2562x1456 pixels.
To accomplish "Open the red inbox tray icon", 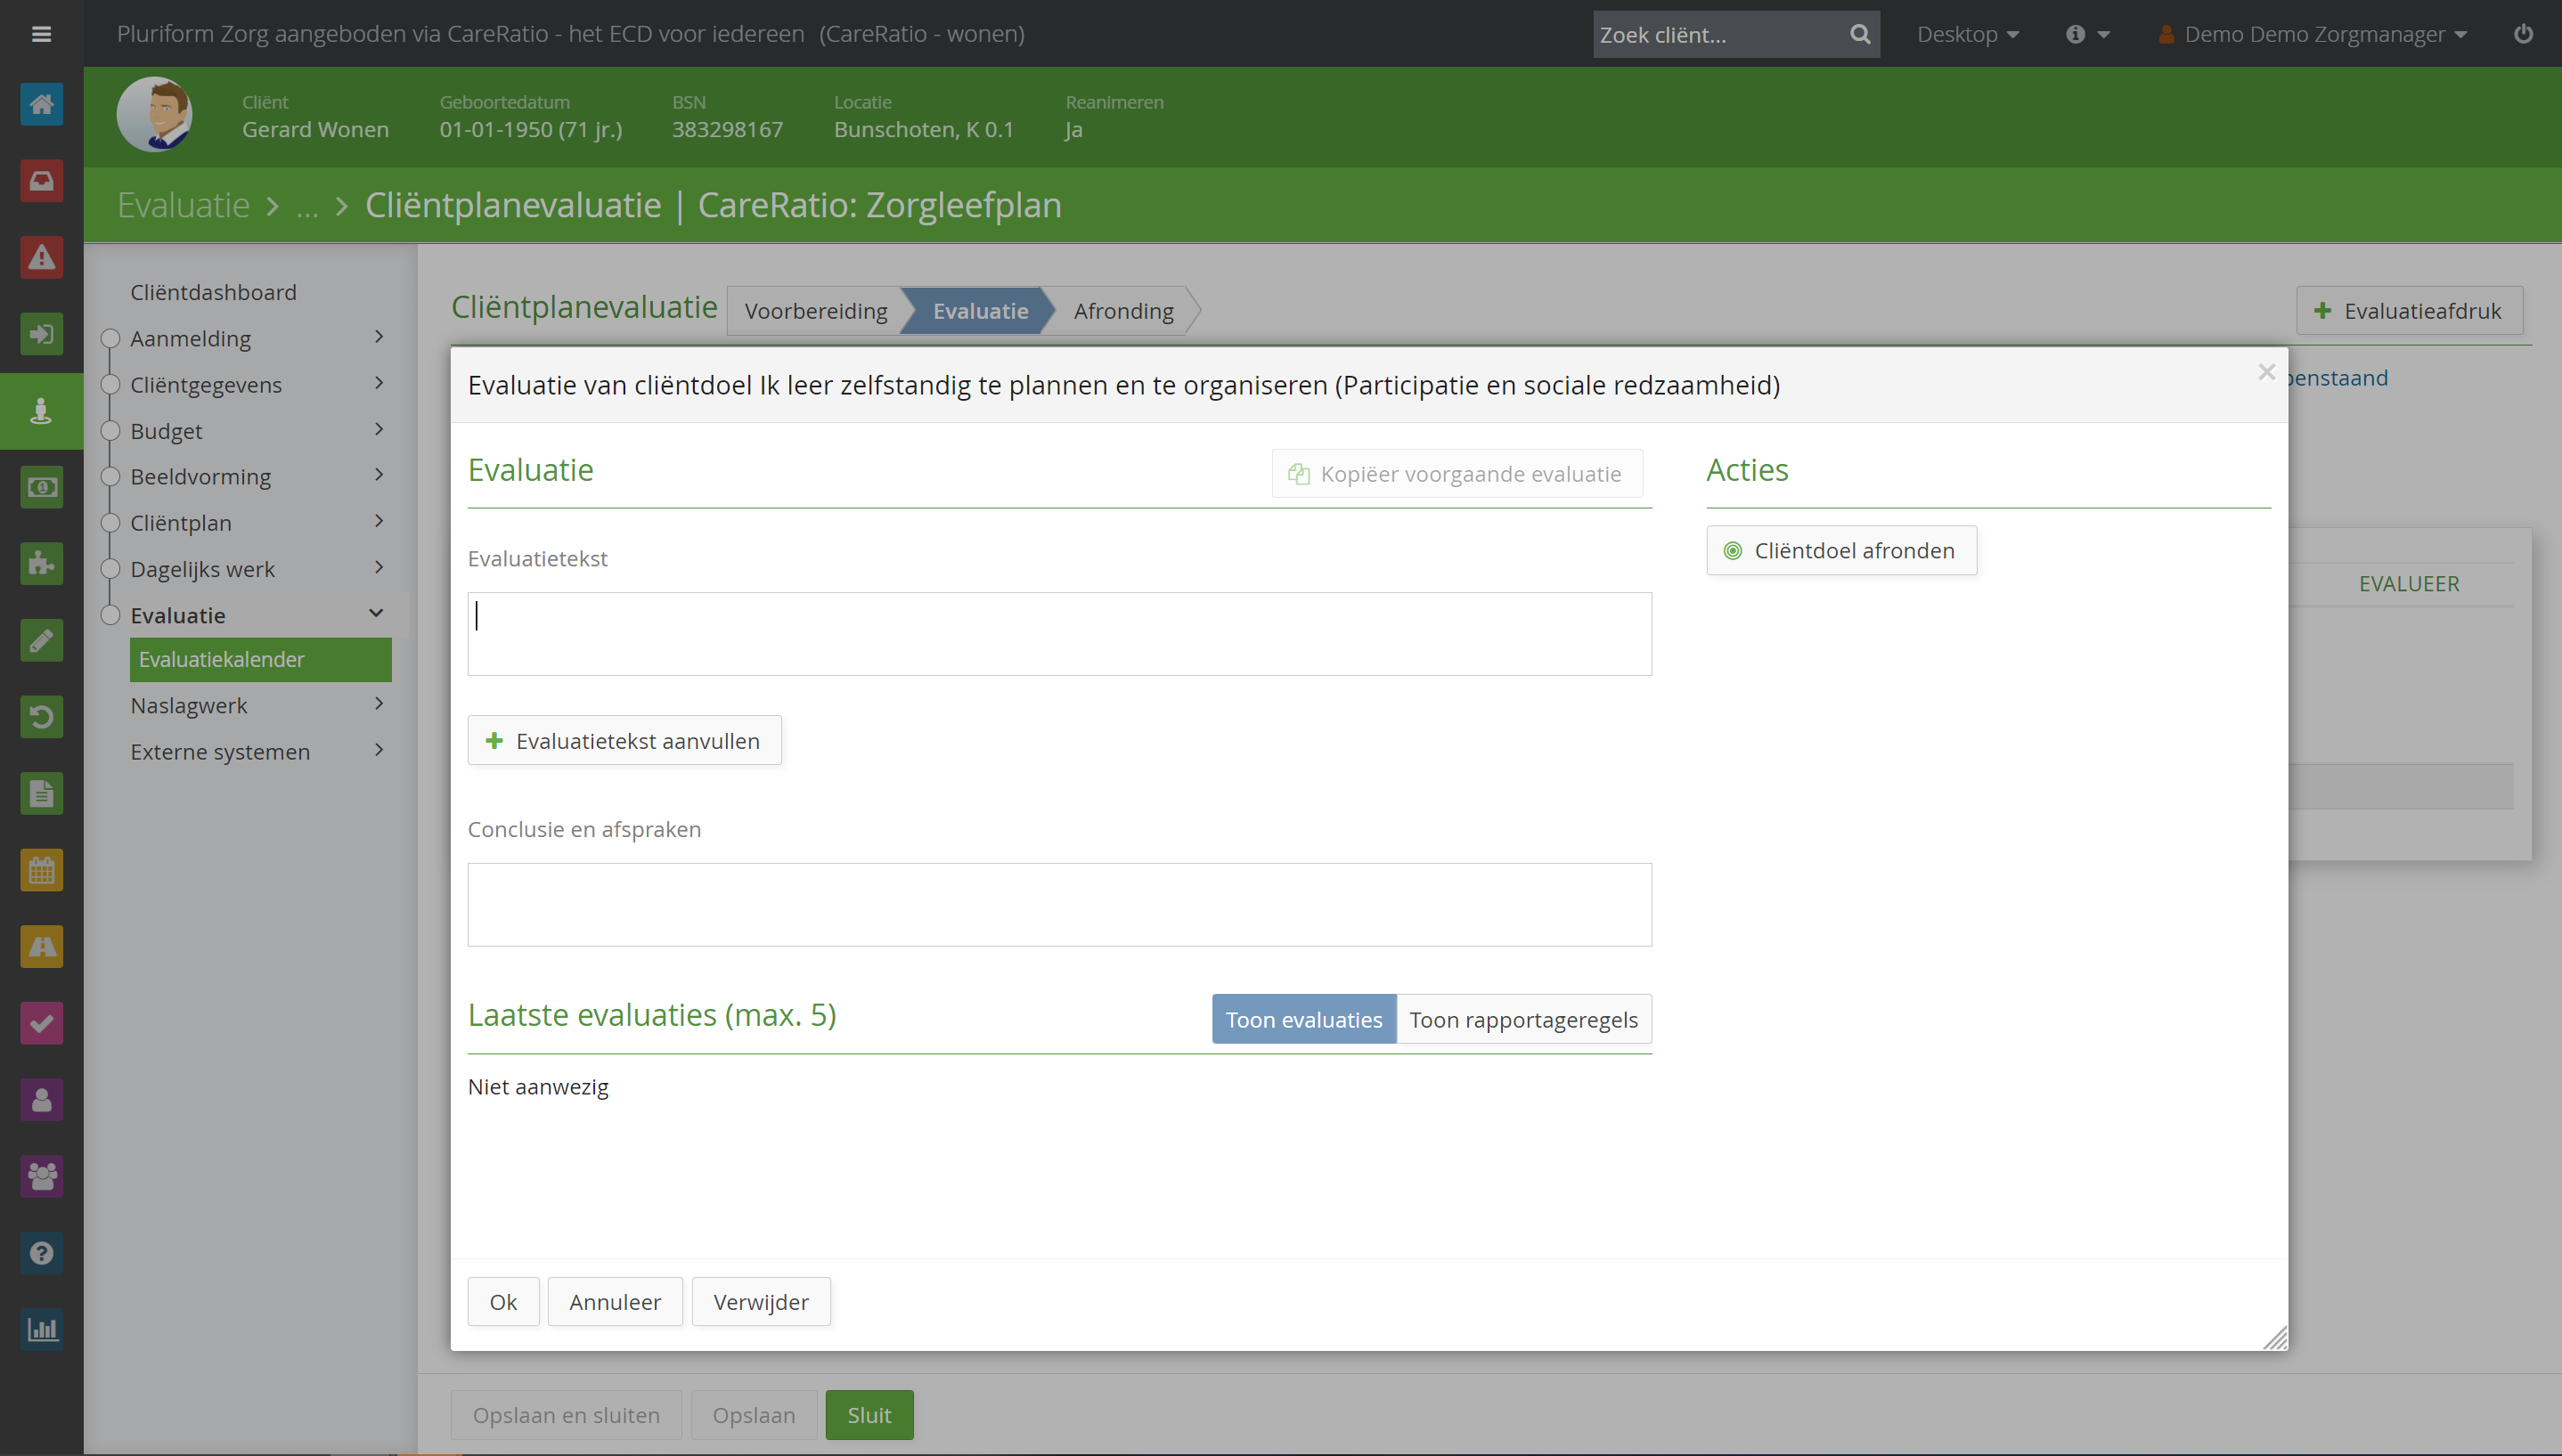I will pyautogui.click(x=41, y=181).
